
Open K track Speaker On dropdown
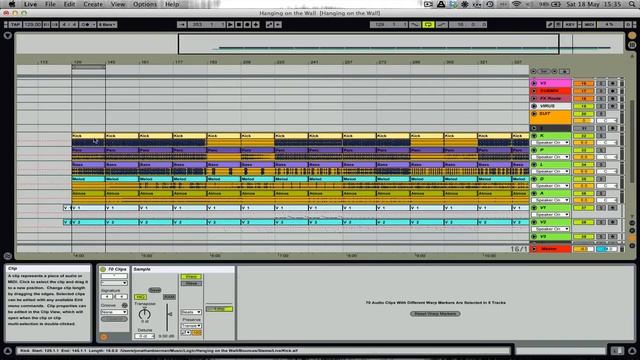click(550, 142)
